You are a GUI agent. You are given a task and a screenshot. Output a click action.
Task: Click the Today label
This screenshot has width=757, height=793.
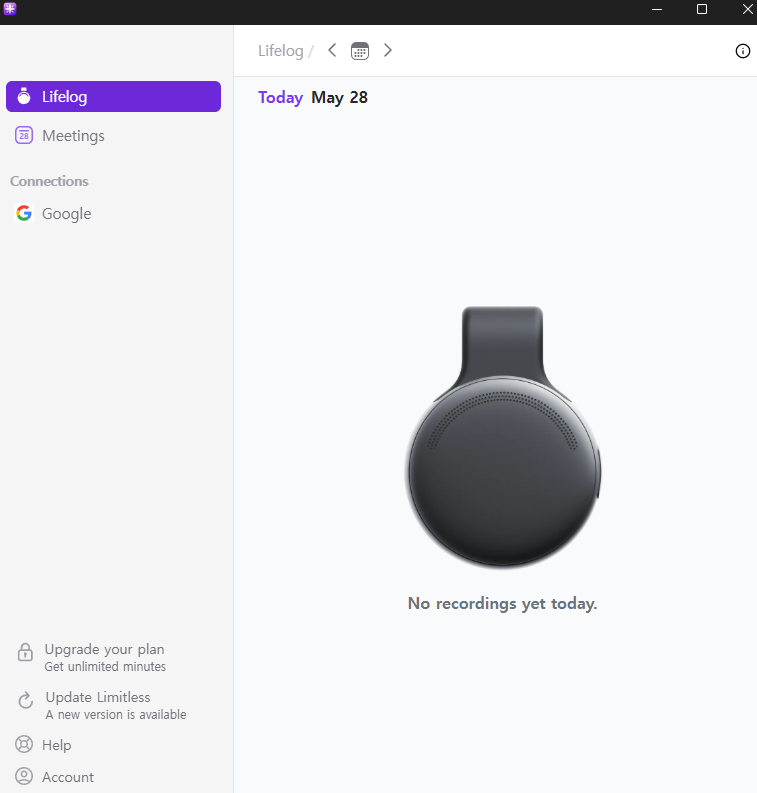click(x=281, y=97)
